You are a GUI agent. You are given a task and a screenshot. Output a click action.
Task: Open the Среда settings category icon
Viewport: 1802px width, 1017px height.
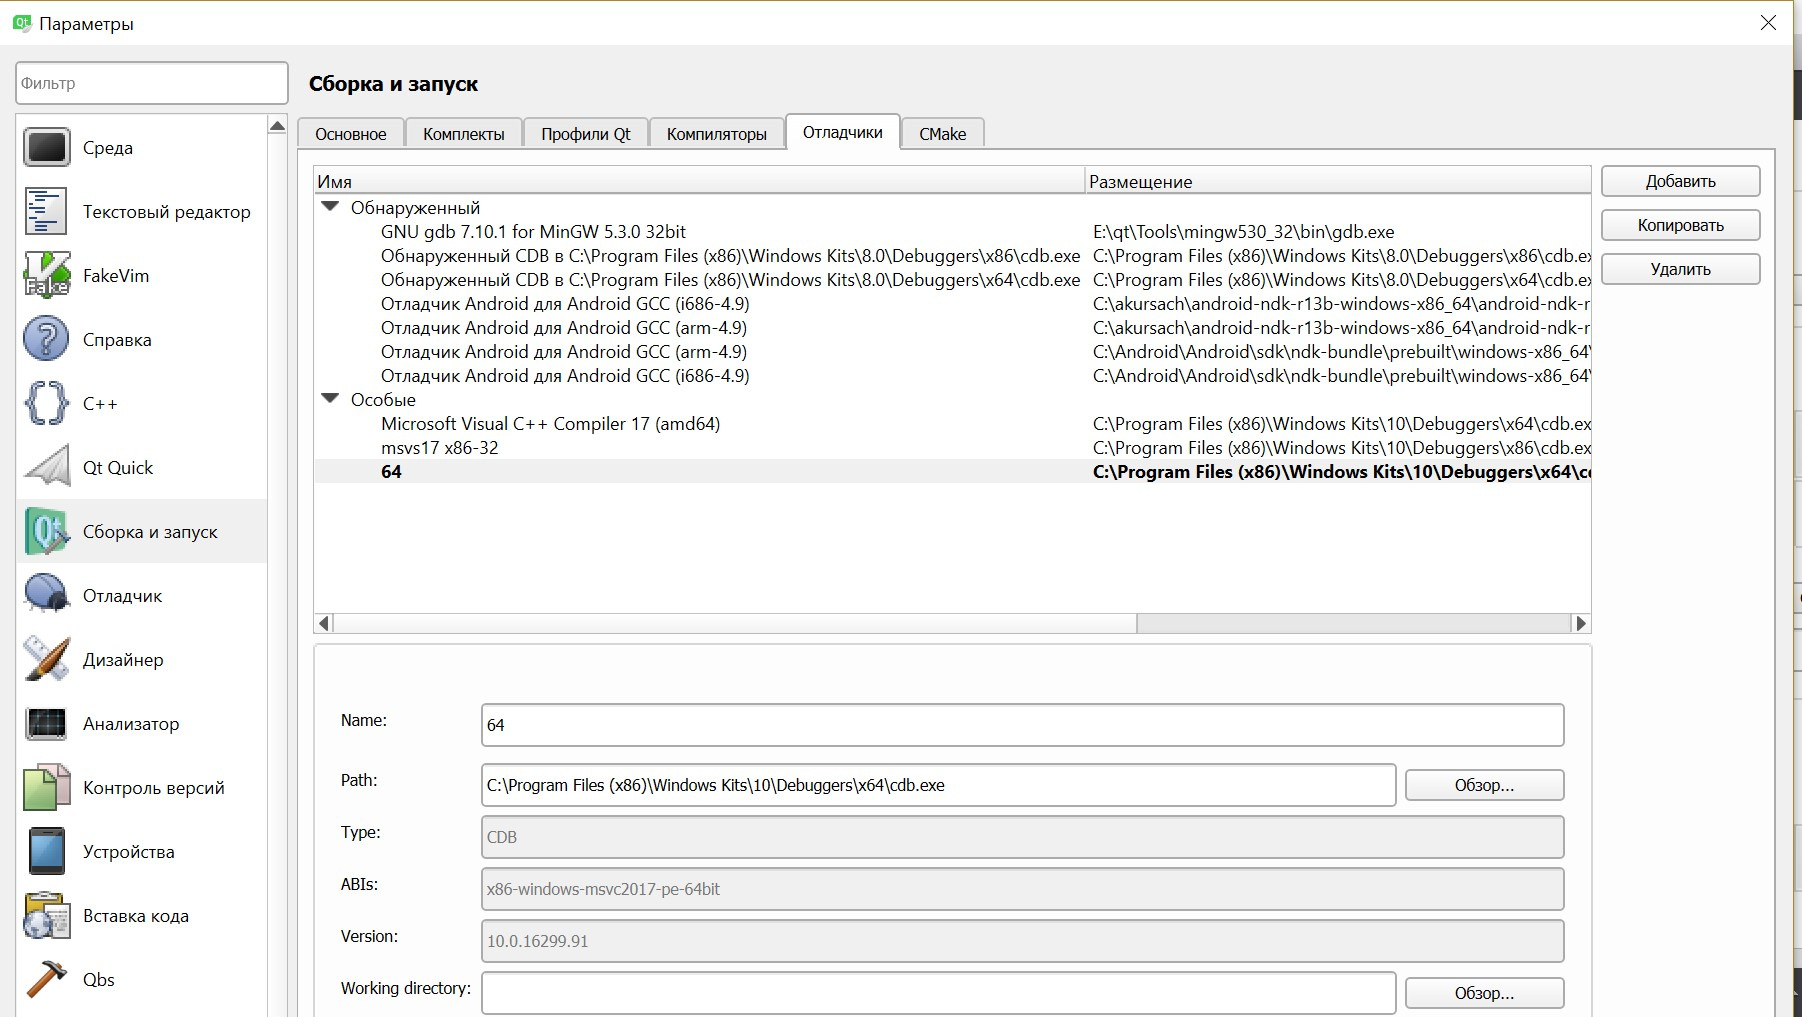pyautogui.click(x=47, y=148)
